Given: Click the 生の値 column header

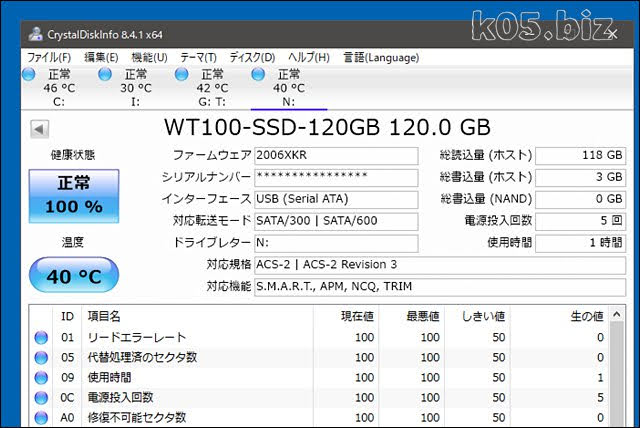Looking at the screenshot, I should (x=559, y=316).
